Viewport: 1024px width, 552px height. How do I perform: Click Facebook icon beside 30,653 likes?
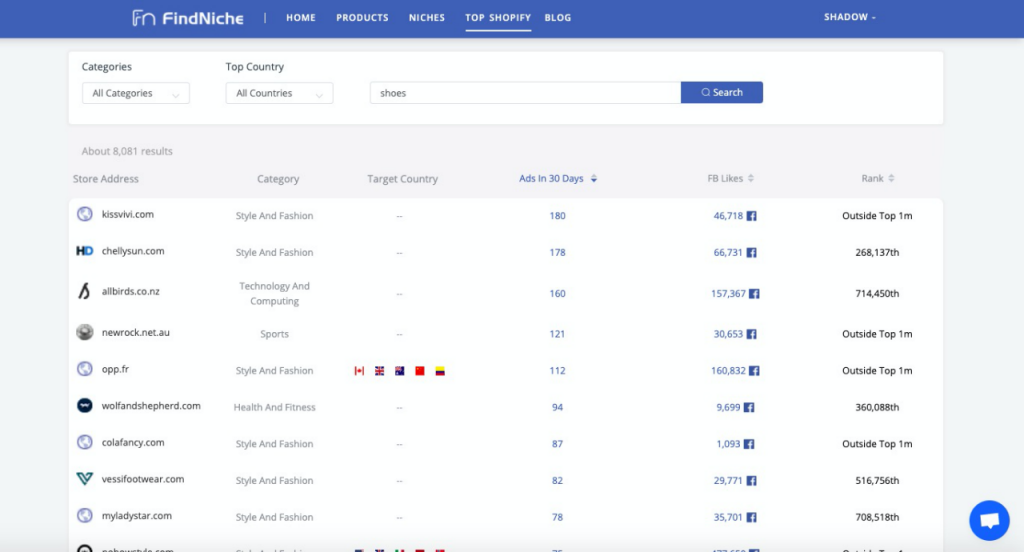pyautogui.click(x=752, y=334)
